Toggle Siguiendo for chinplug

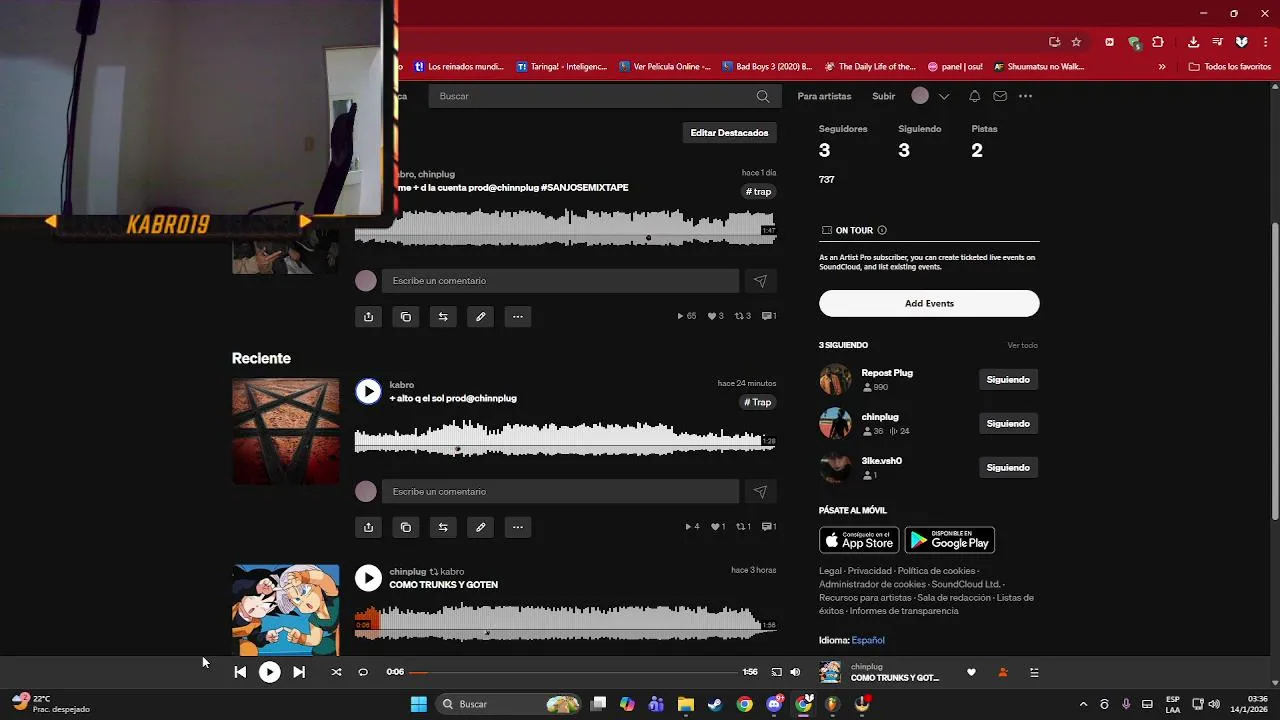coord(1008,424)
